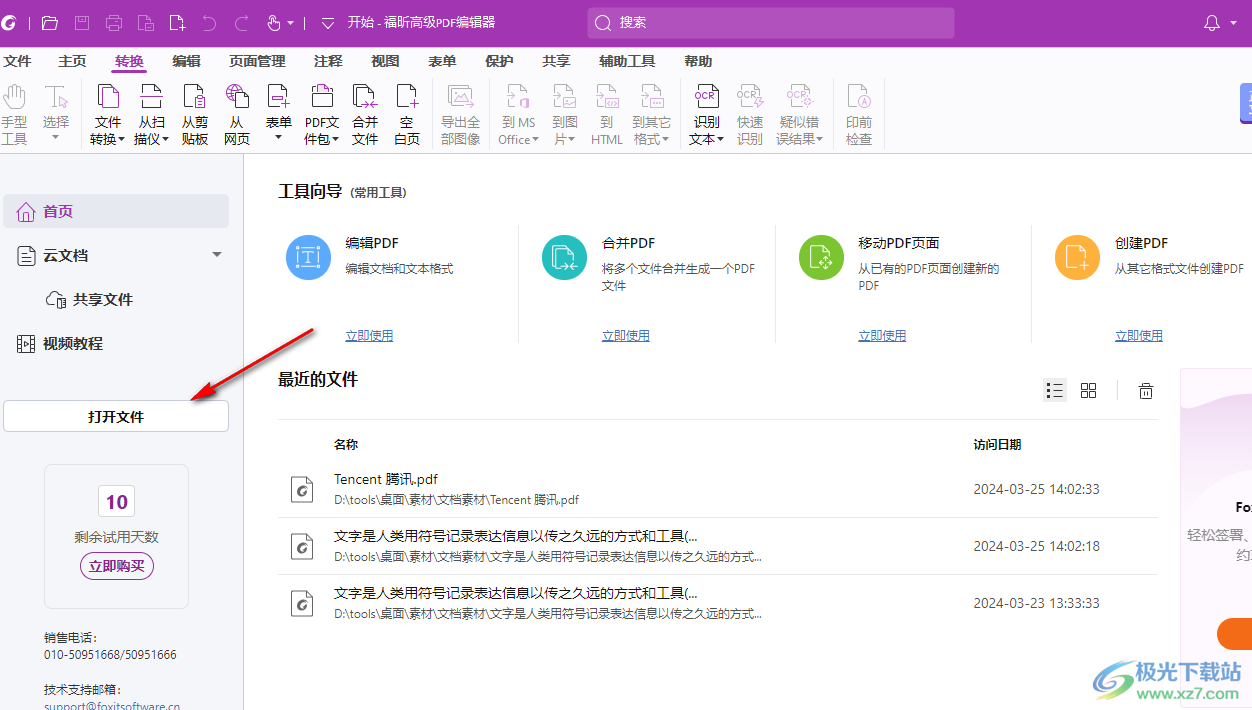Click the green 移动PDF页面 wizard icon
Image resolution: width=1252 pixels, height=710 pixels.
coord(821,258)
